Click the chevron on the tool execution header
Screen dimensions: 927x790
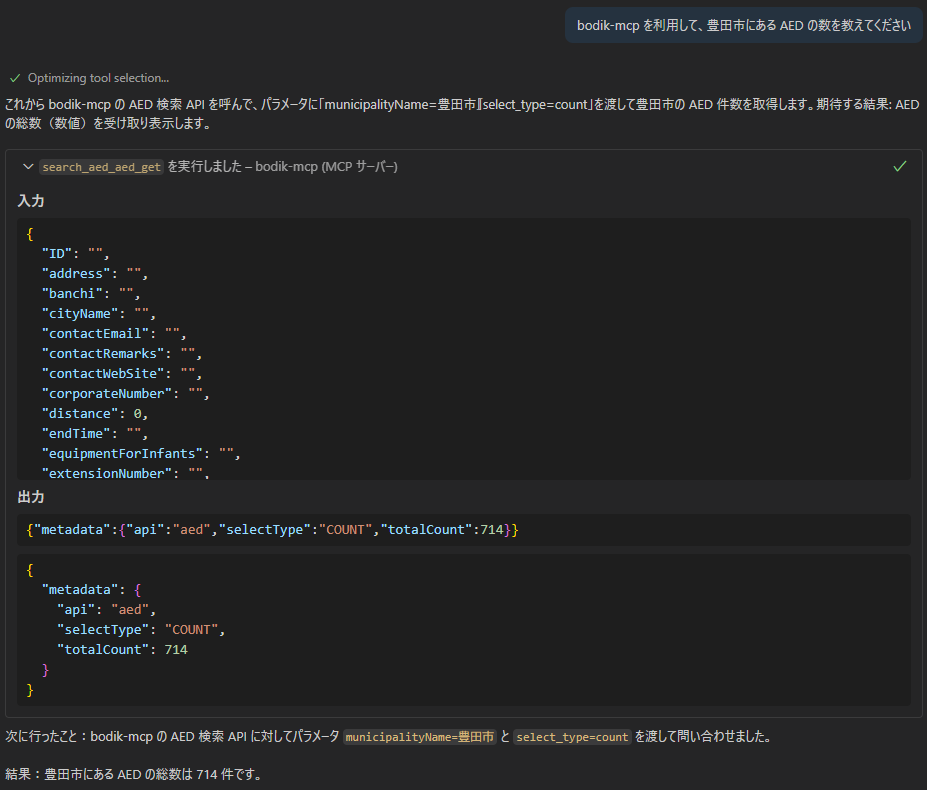(28, 167)
